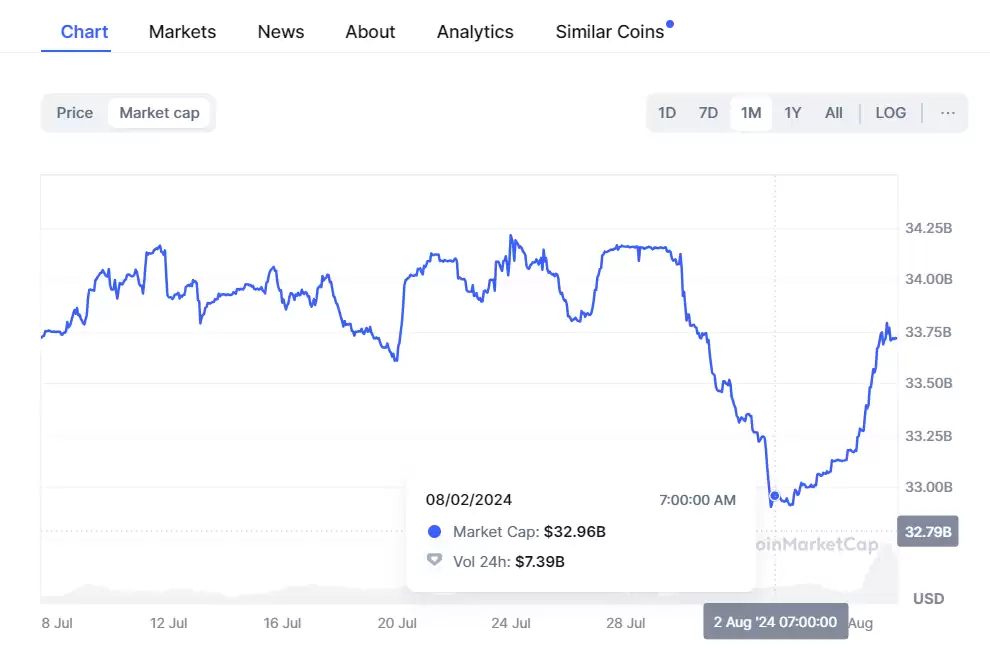990x662 pixels.
Task: Select the Market cap toggle
Action: (x=159, y=113)
